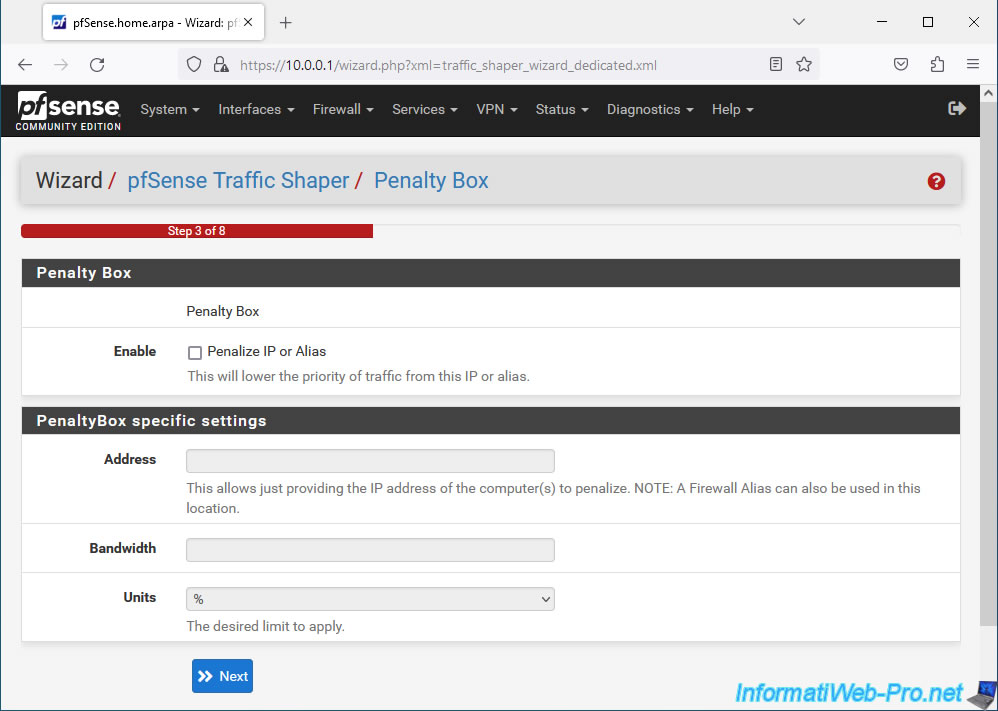Click the Address input field
This screenshot has height=711, width=998.
[370, 461]
